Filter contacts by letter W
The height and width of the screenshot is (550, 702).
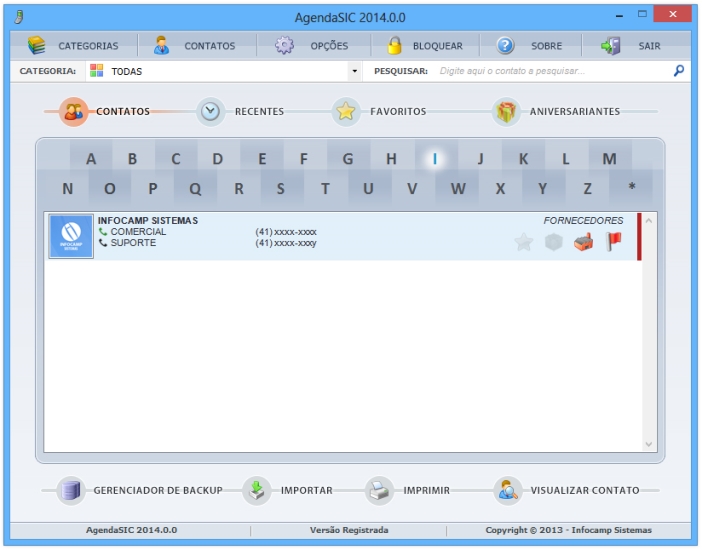point(458,189)
